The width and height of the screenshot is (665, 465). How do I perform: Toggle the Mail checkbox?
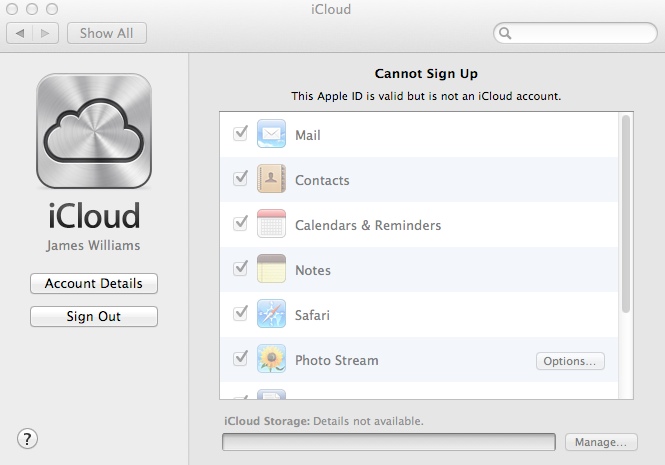click(240, 133)
